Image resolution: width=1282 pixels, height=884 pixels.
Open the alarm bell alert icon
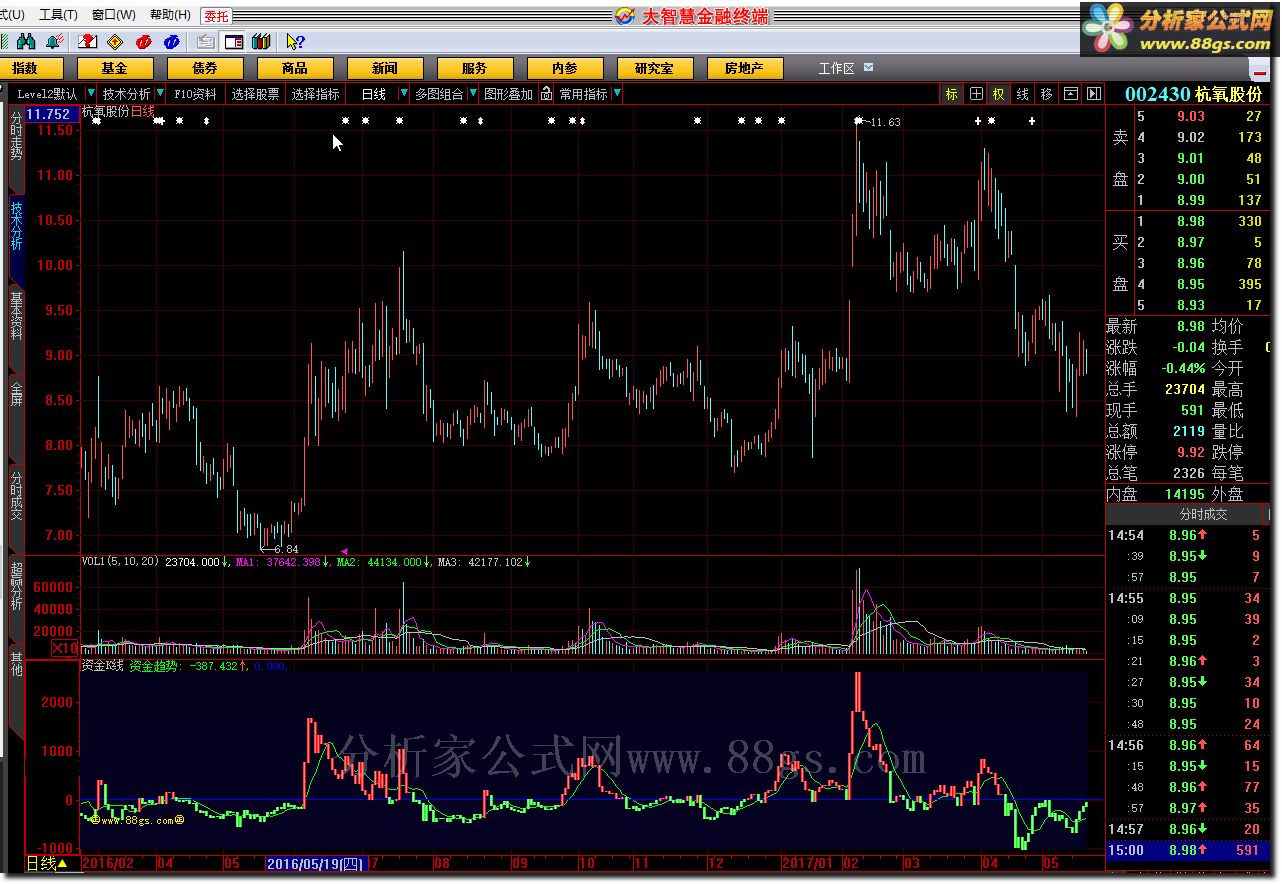point(54,41)
